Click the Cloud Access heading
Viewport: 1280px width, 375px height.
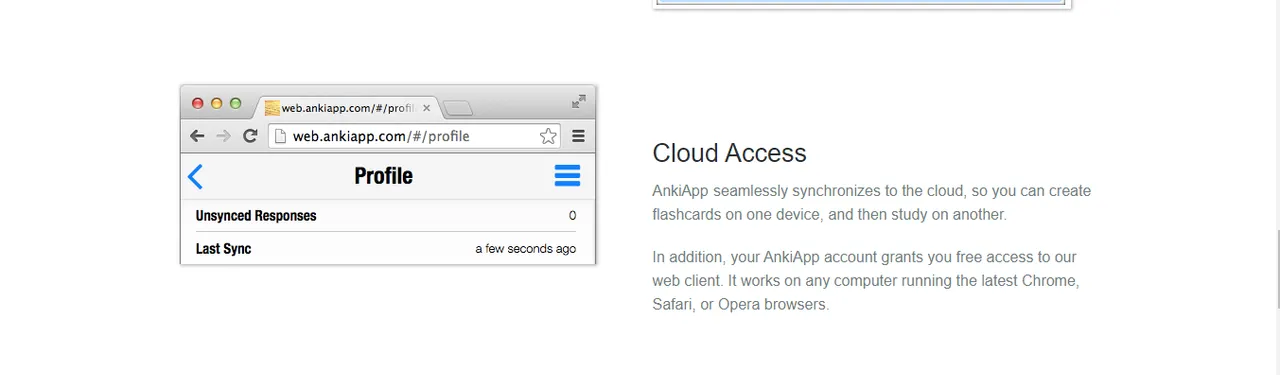point(729,153)
